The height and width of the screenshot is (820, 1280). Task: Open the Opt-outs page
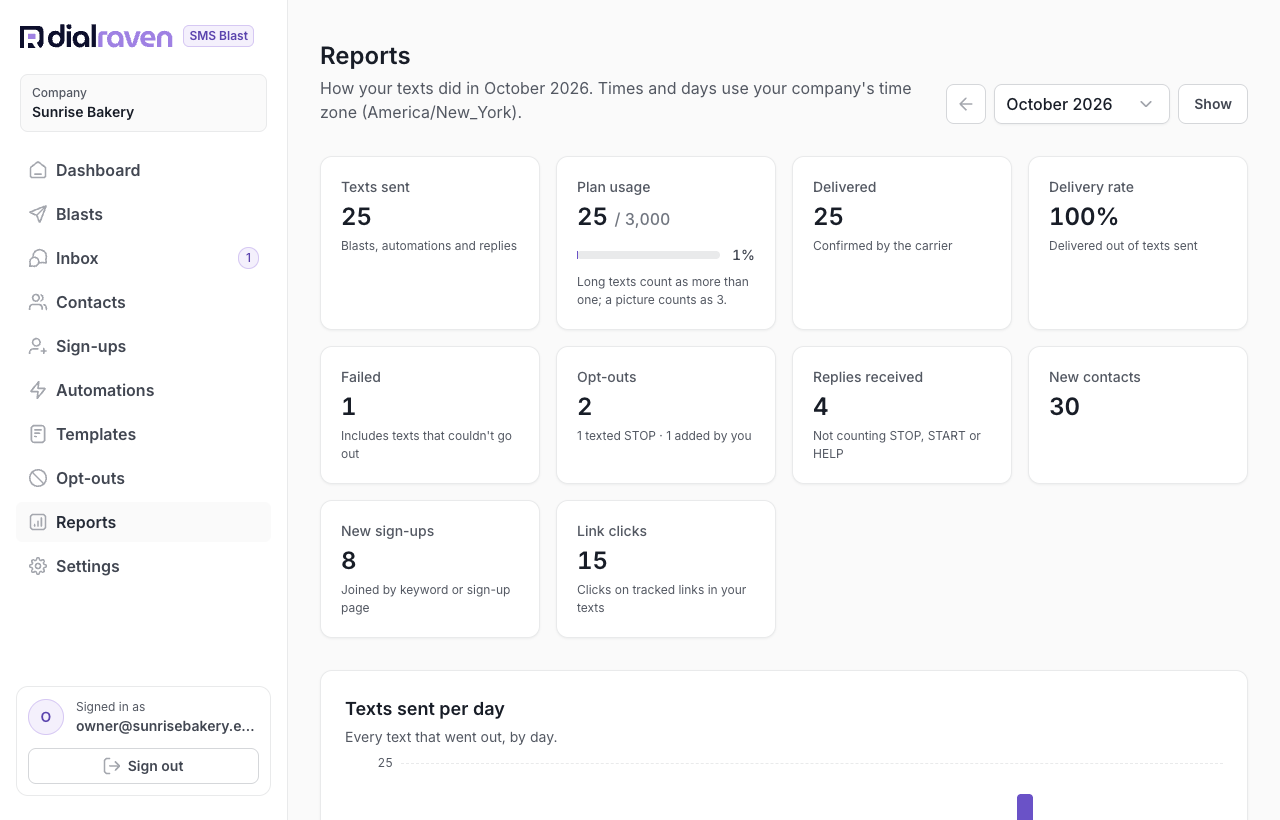click(x=143, y=478)
